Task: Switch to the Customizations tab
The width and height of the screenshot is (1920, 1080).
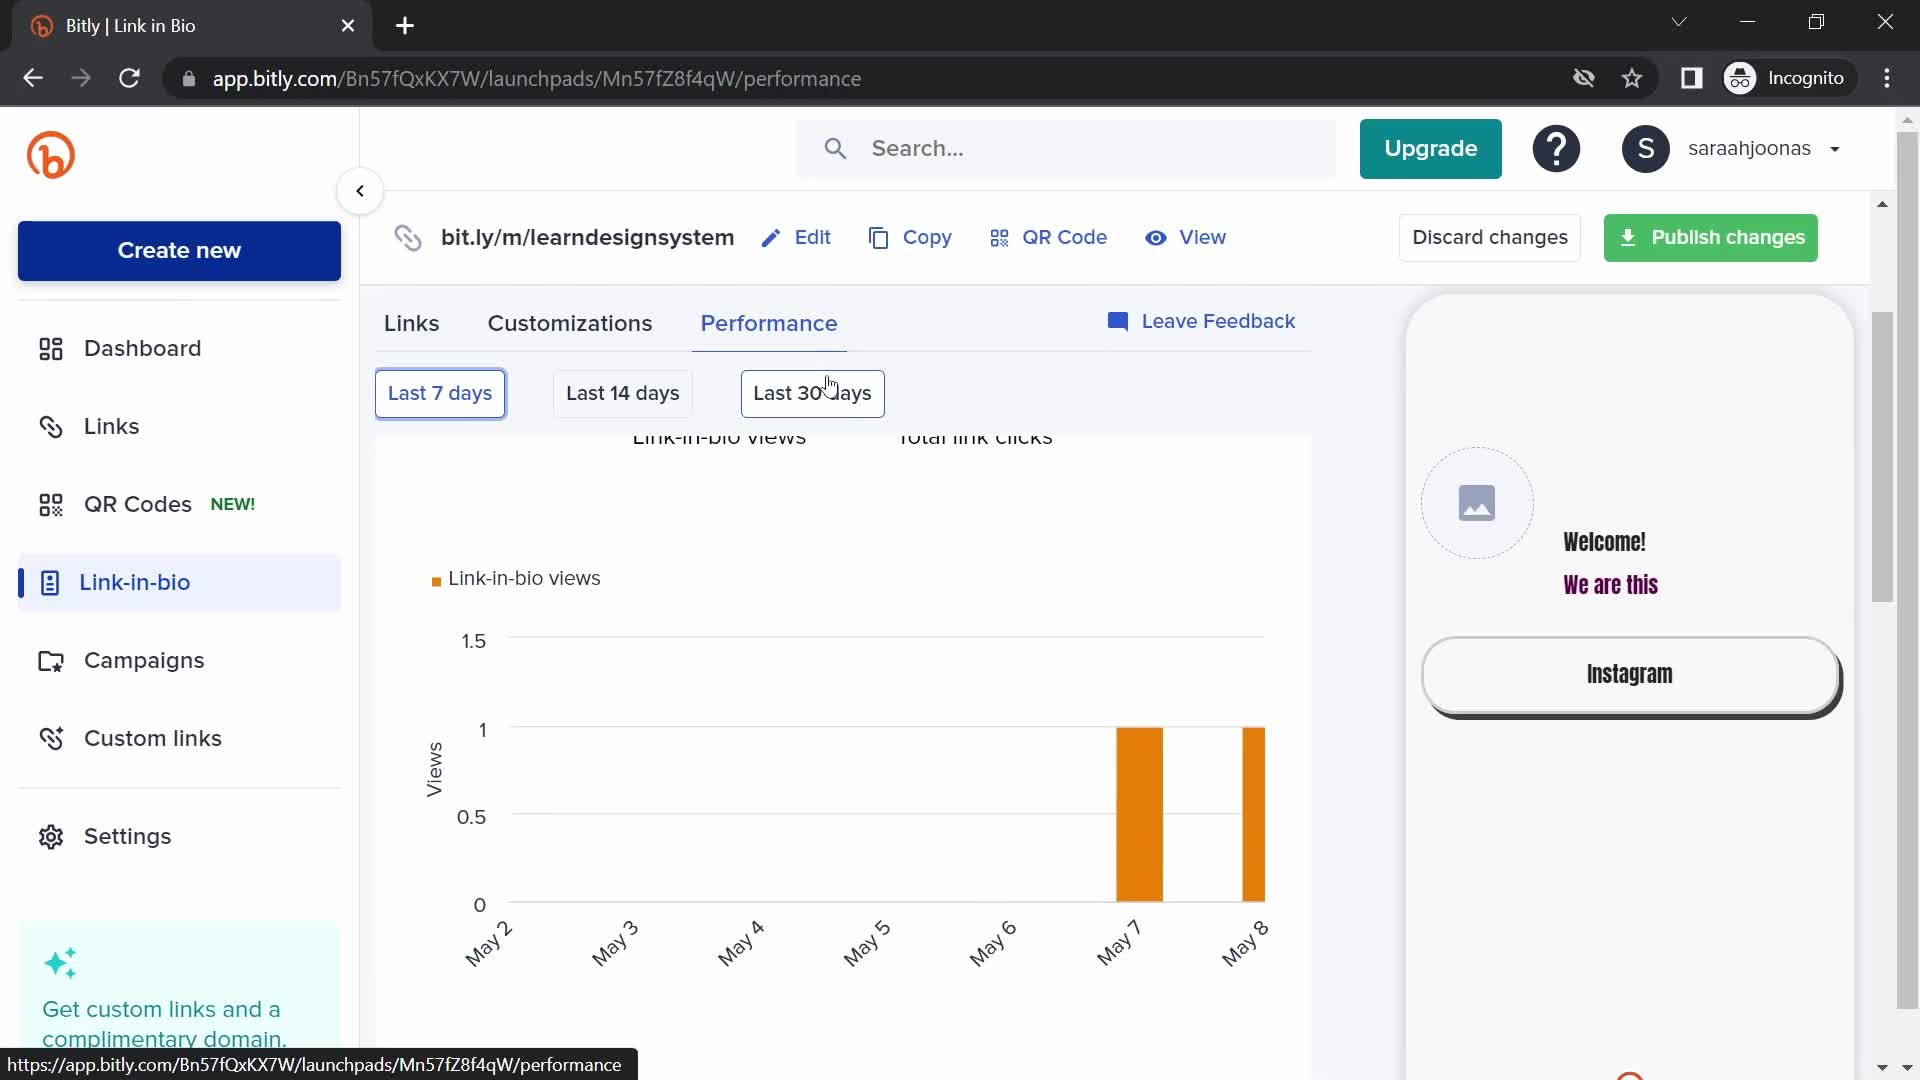Action: (x=570, y=324)
